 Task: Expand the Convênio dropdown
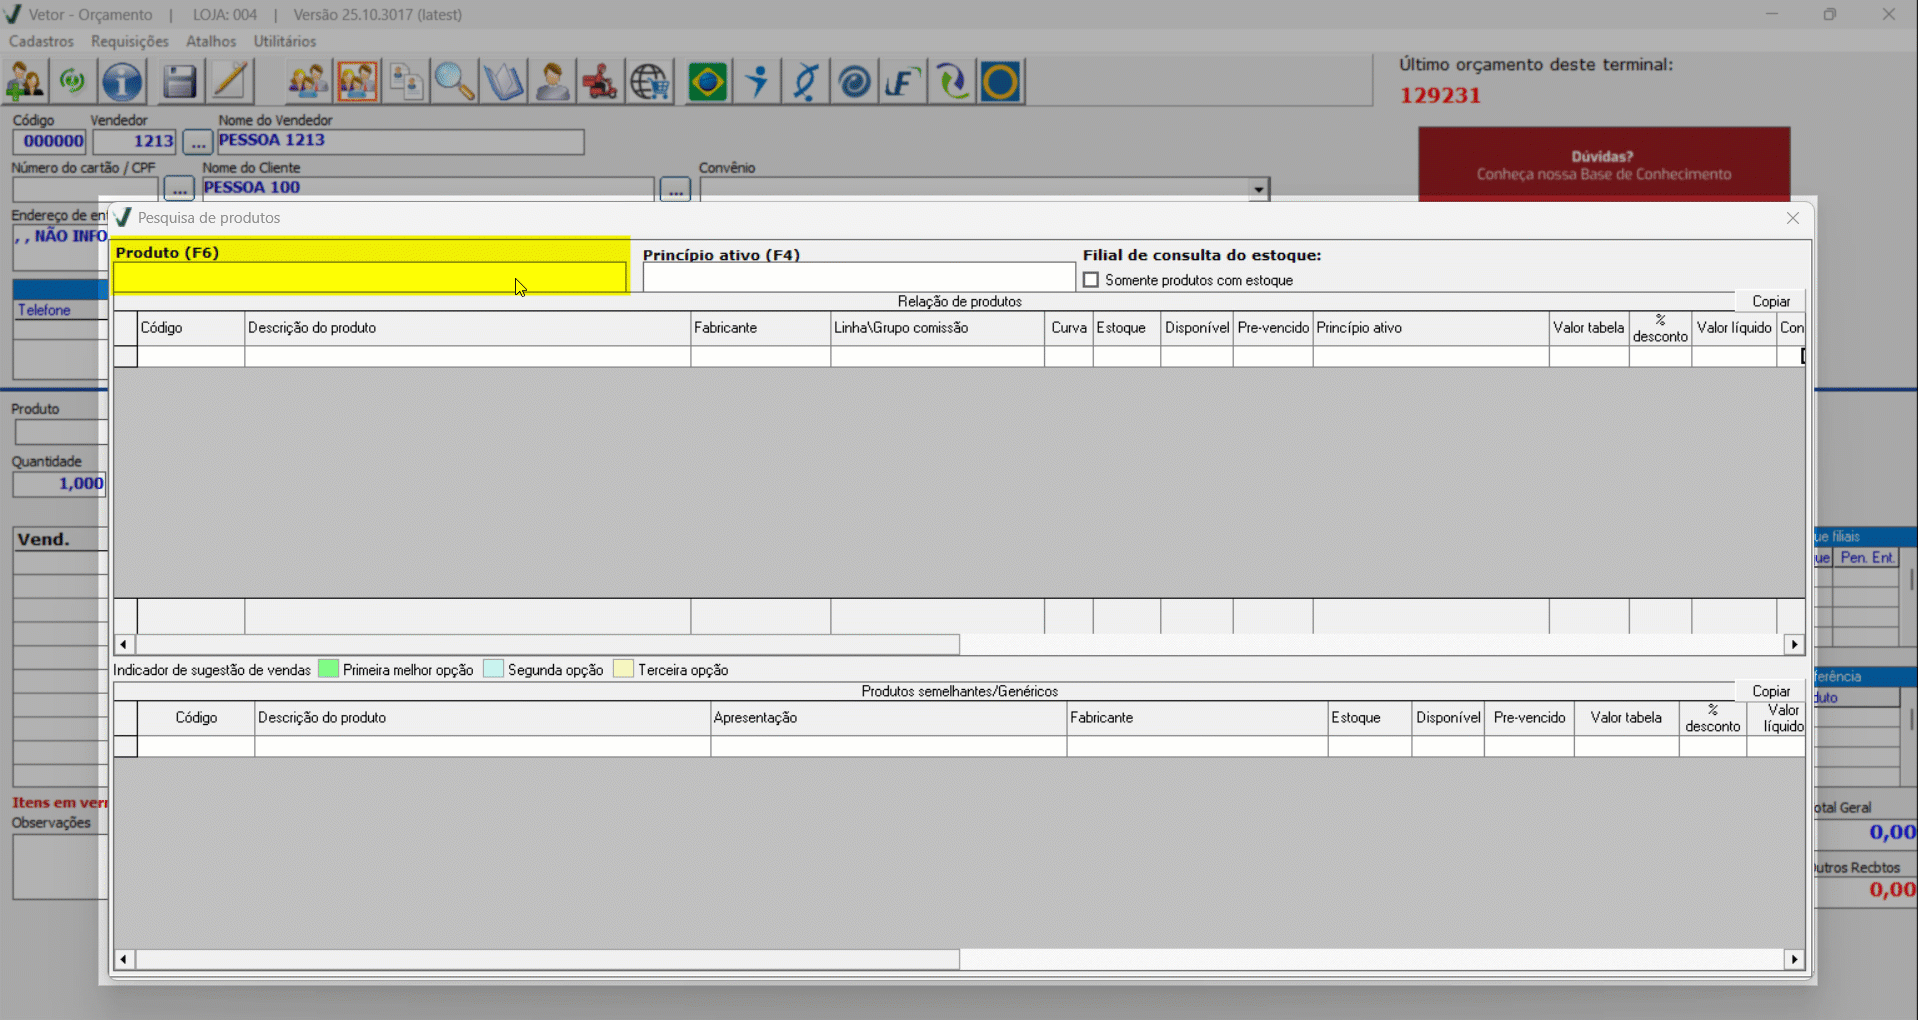[x=1258, y=189]
